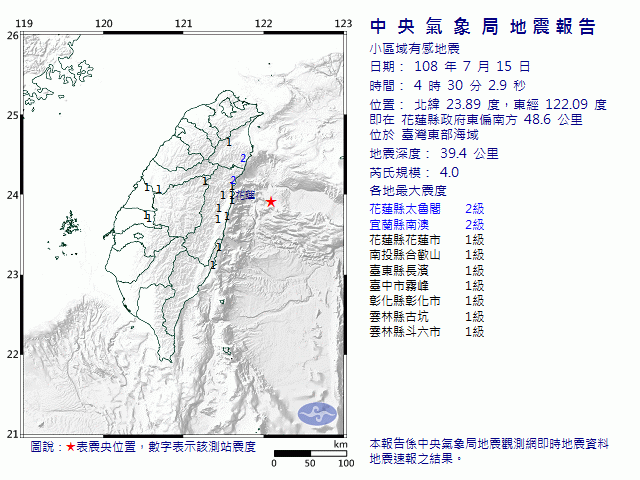Click the row 南投縣合歡山 1級
The height and width of the screenshot is (480, 640).
tap(427, 255)
